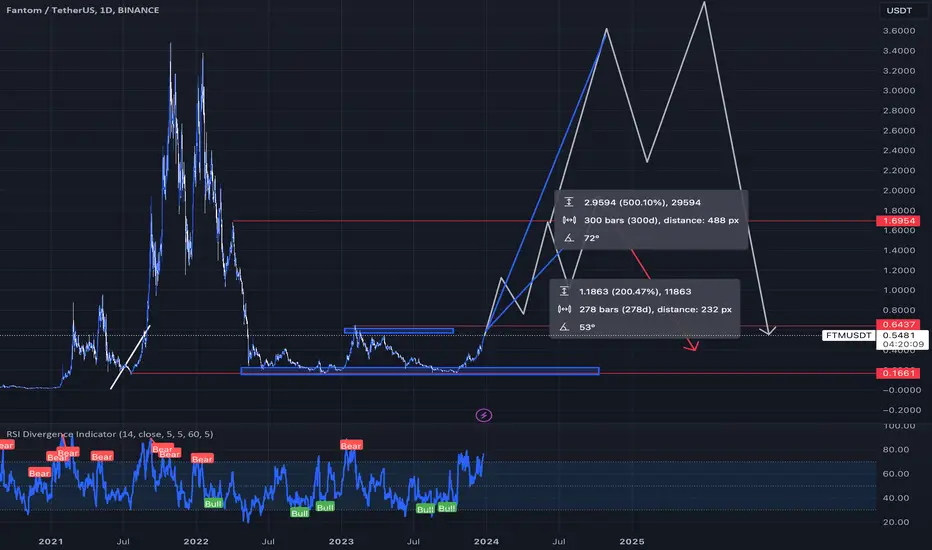932x550 pixels.
Task: Click the red 0.6437 price label
Action: [898, 324]
